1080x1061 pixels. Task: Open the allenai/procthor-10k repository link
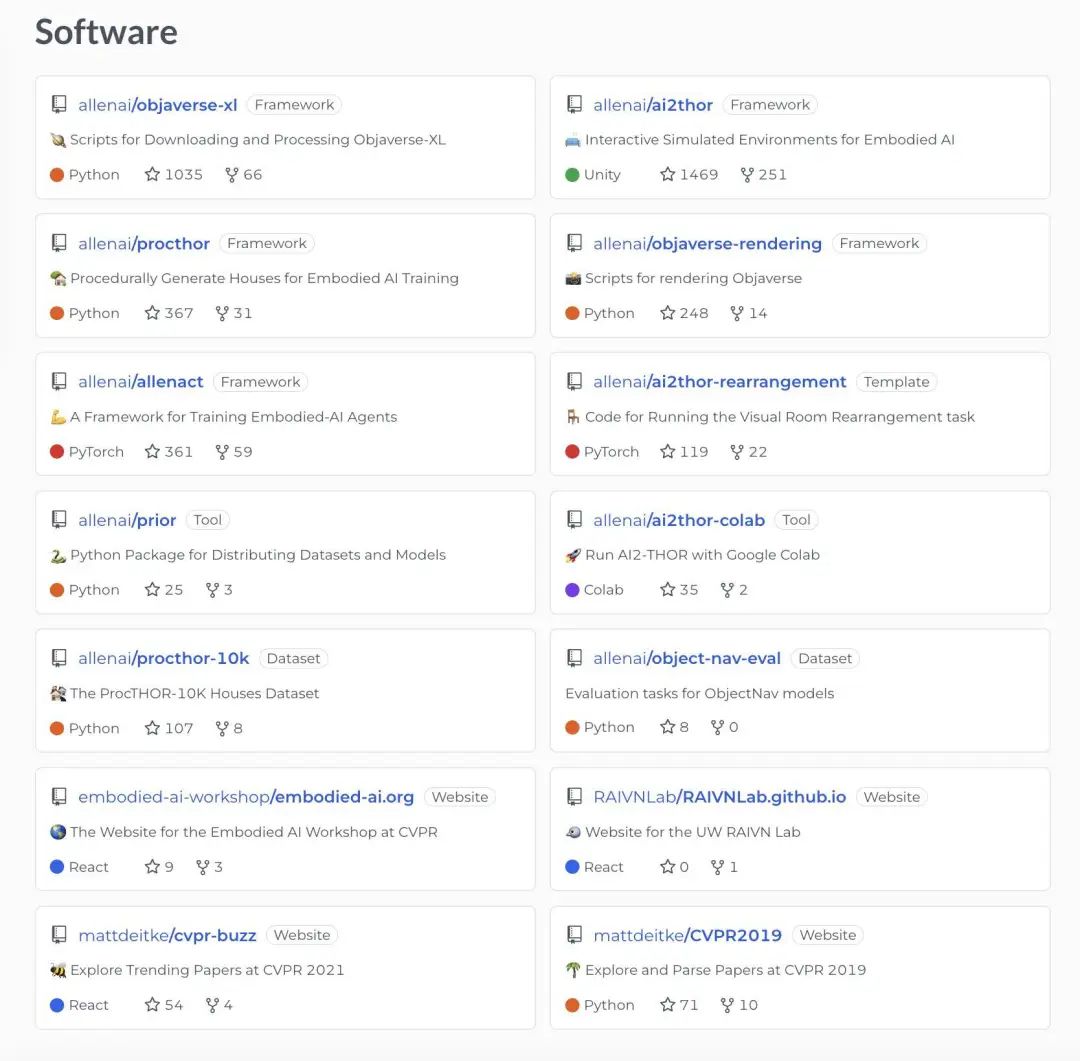(164, 659)
